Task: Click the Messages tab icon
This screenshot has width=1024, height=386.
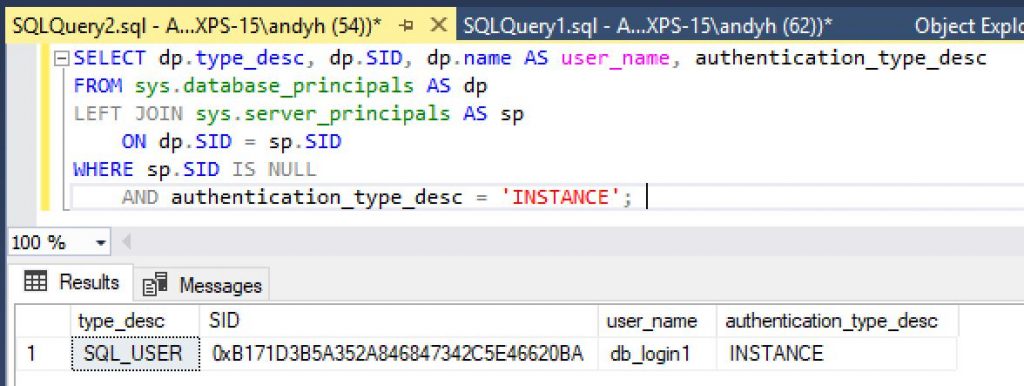Action: [155, 285]
